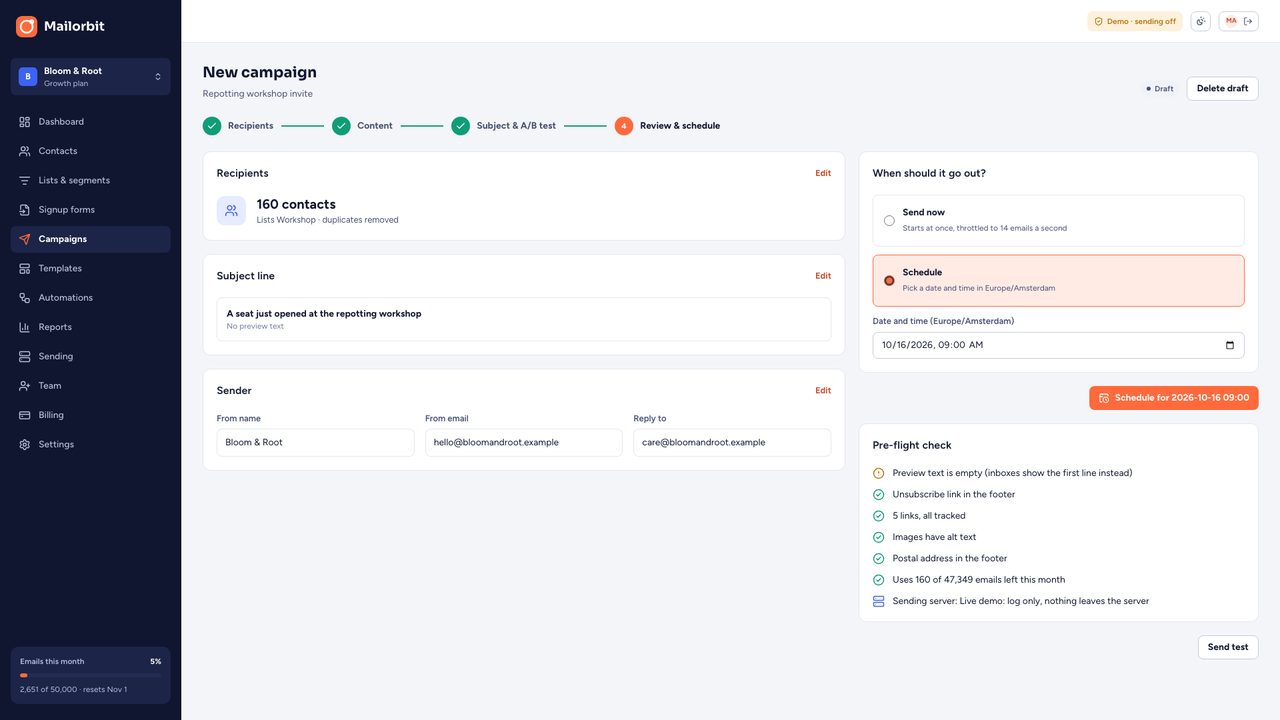Click the Demo sending off shield badge
Image resolution: width=1280 pixels, height=720 pixels.
coord(1135,21)
